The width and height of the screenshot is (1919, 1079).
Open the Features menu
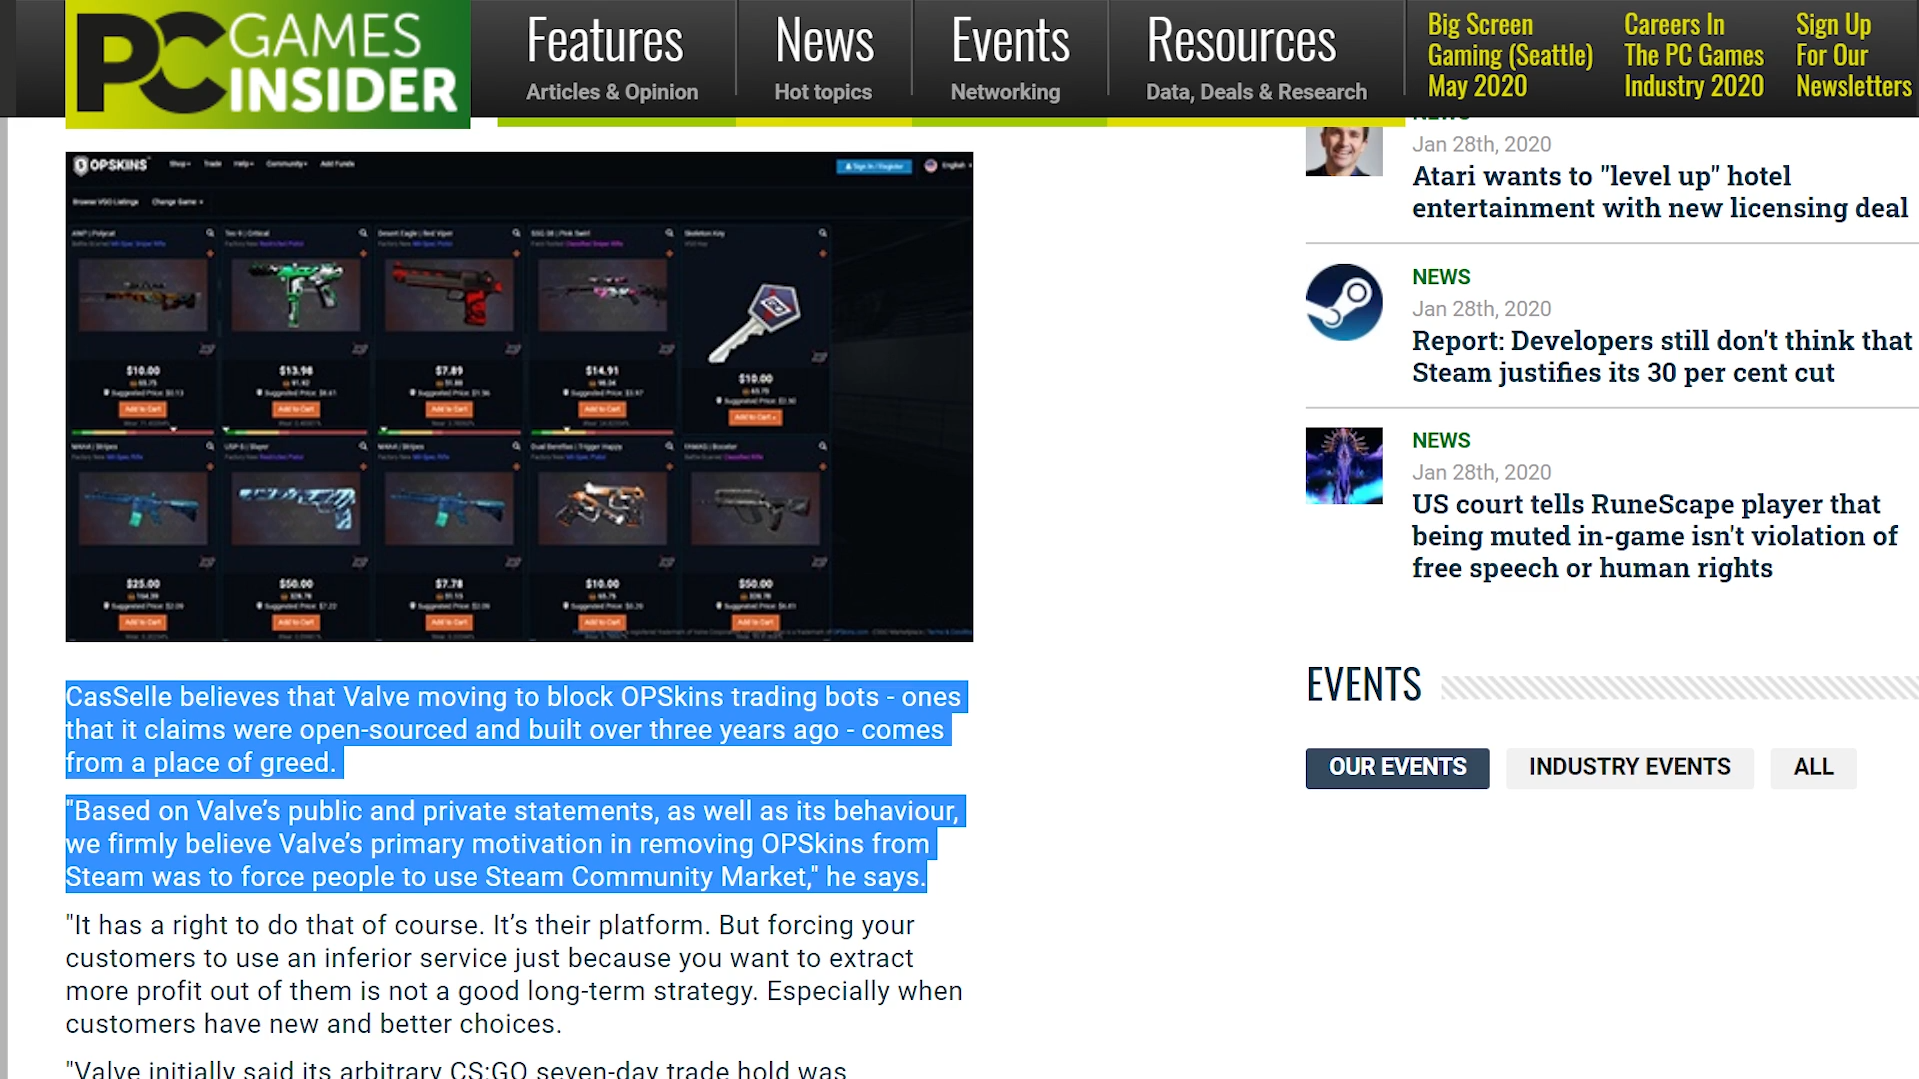[x=612, y=58]
